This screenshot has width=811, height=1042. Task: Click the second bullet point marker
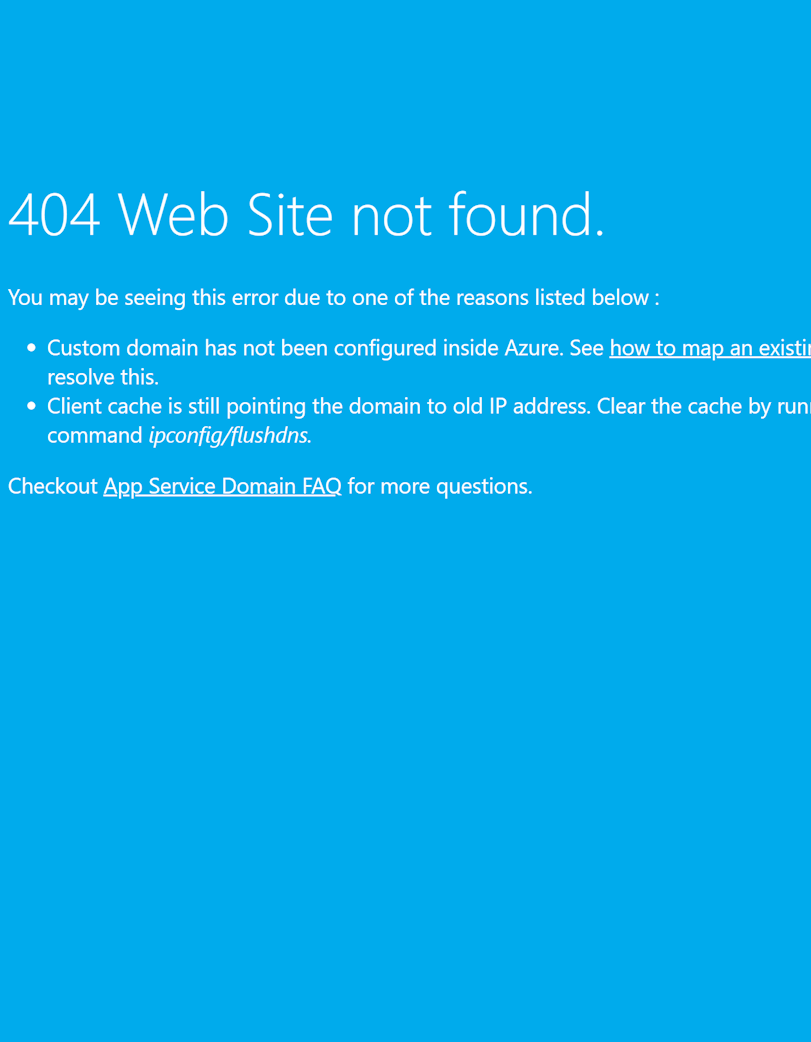click(31, 406)
